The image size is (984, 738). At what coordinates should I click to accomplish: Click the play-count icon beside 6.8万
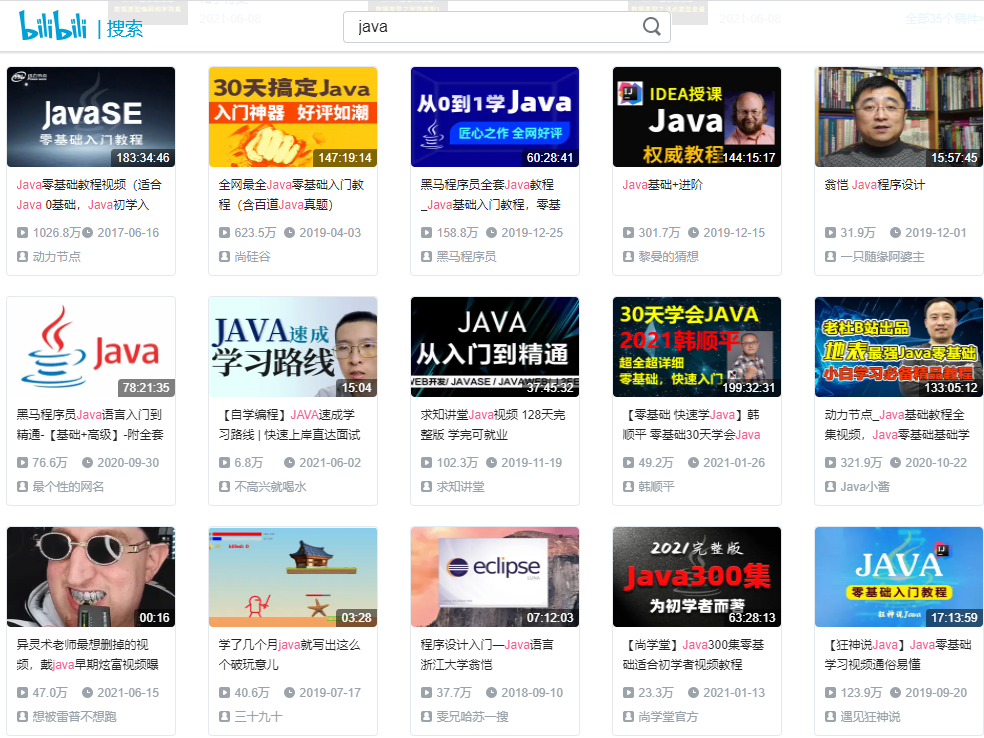tap(225, 463)
